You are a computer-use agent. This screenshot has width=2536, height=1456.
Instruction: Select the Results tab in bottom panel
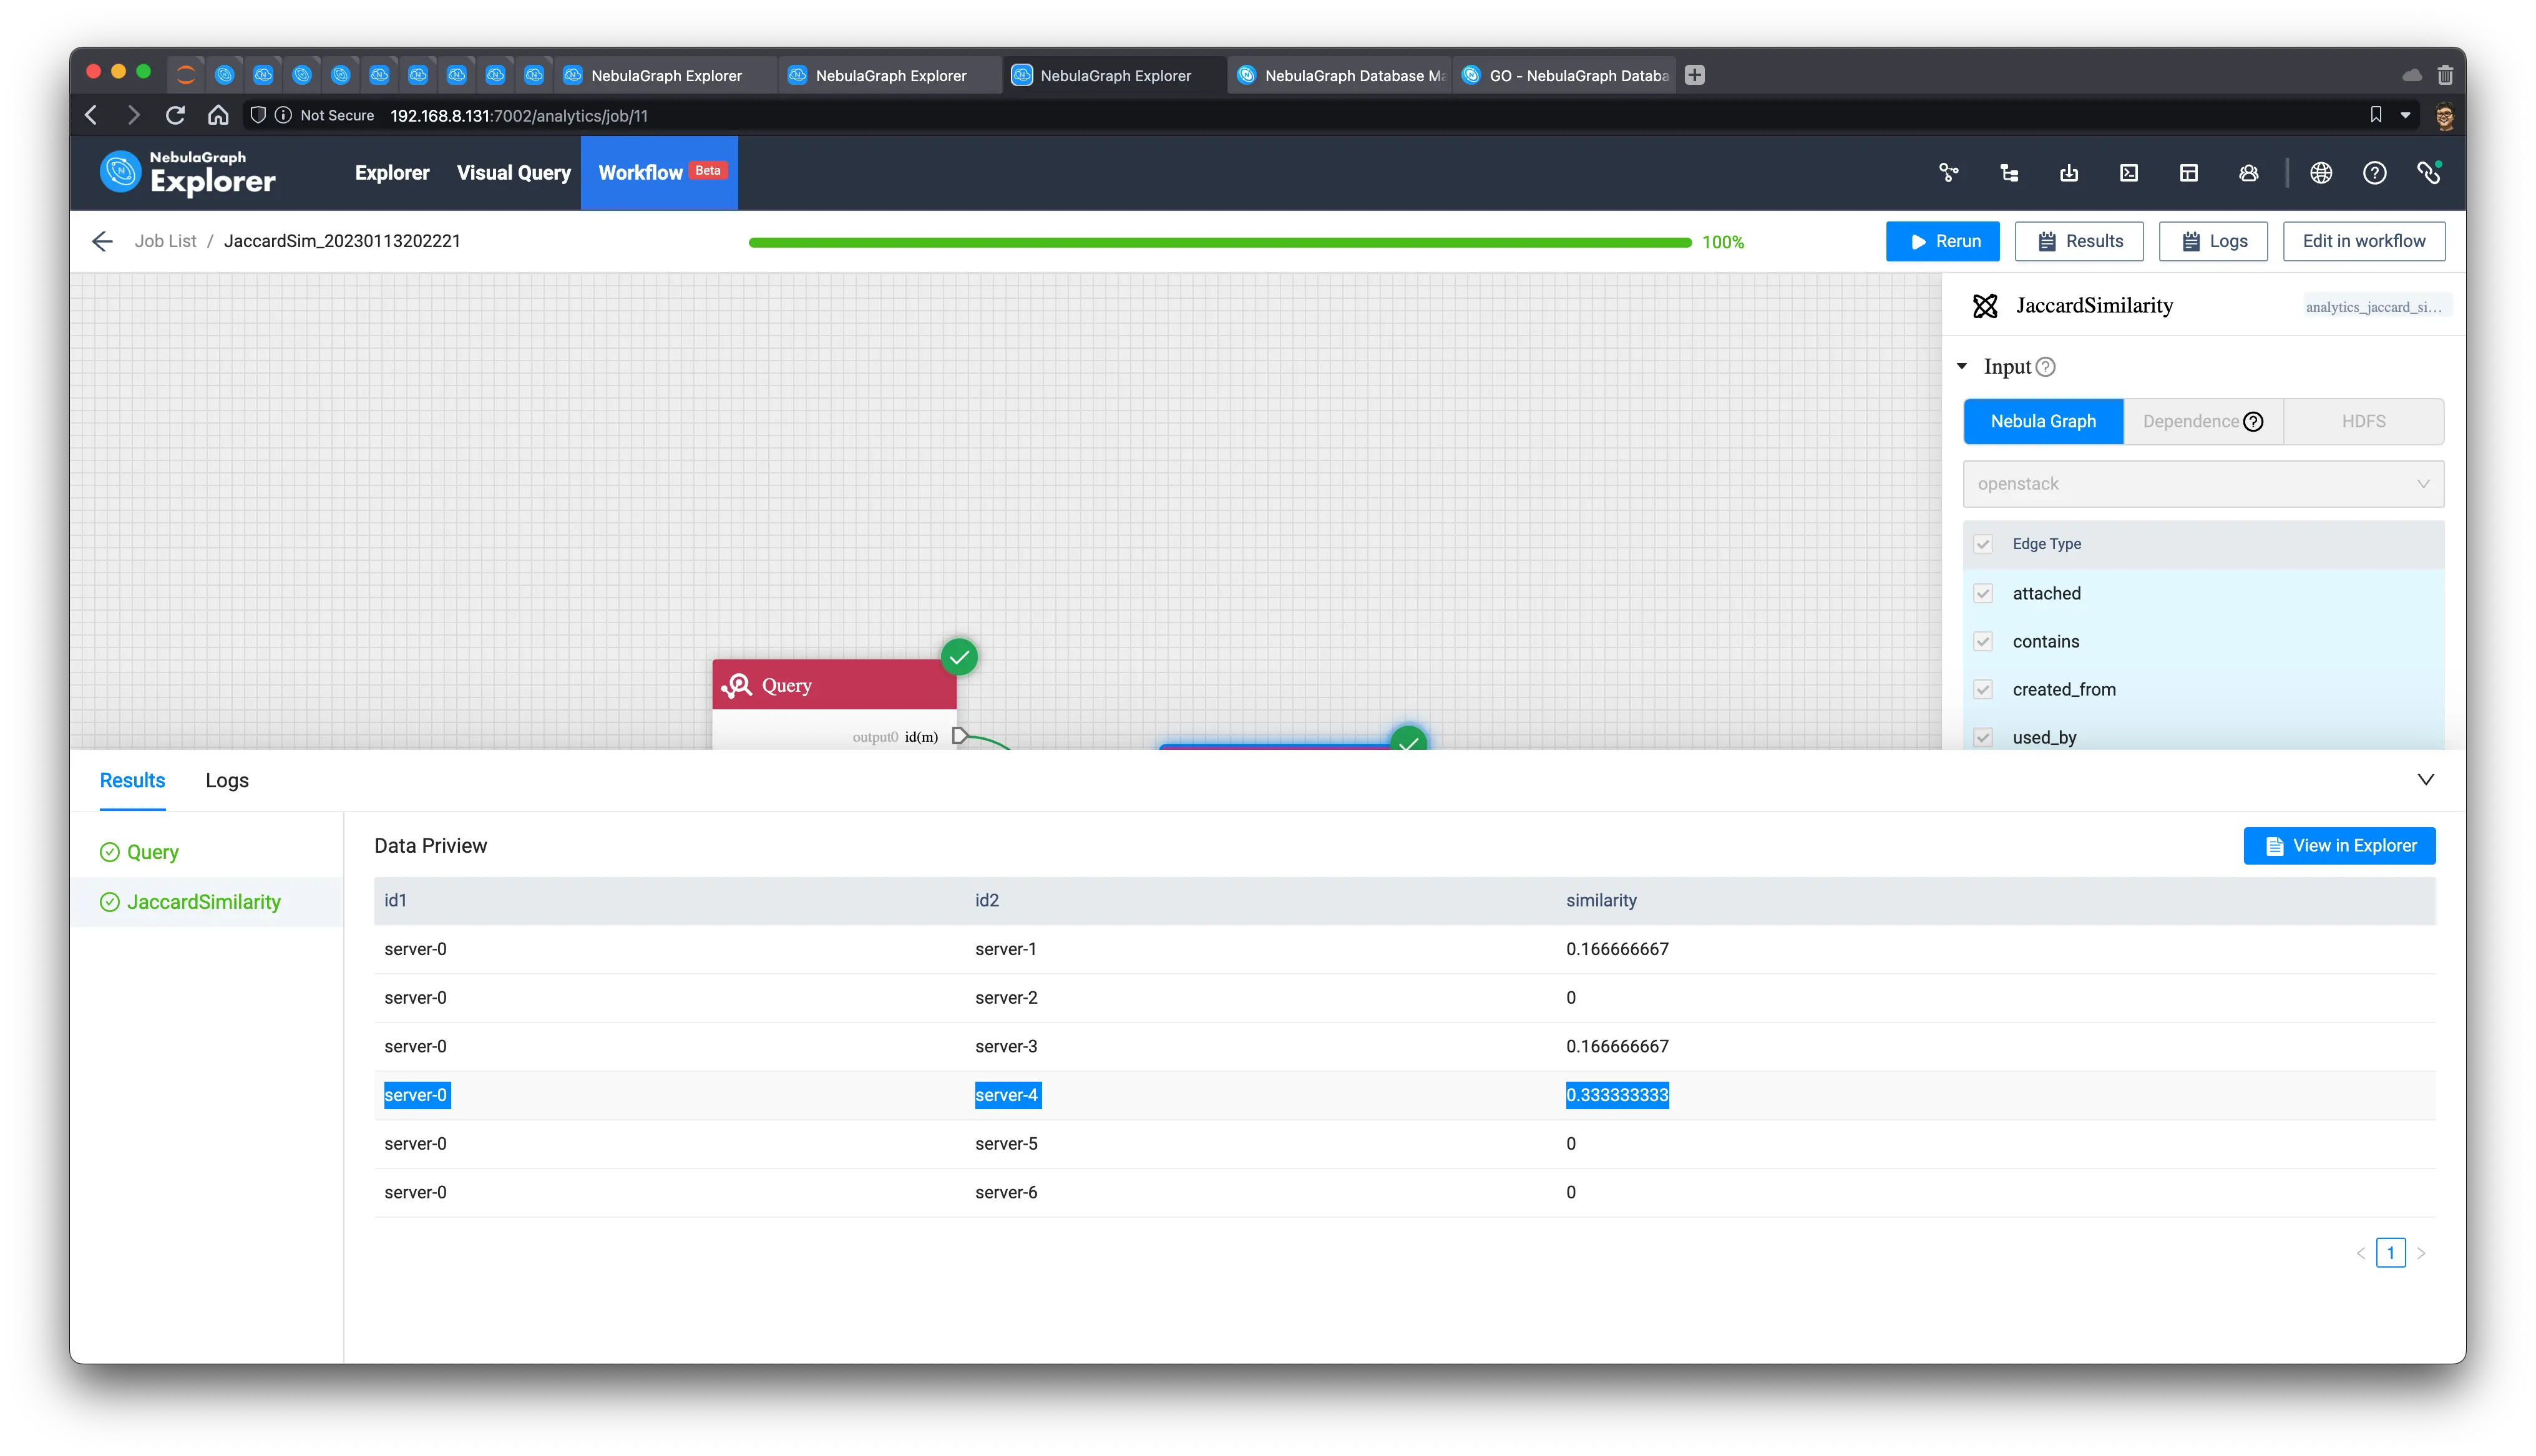coord(132,781)
